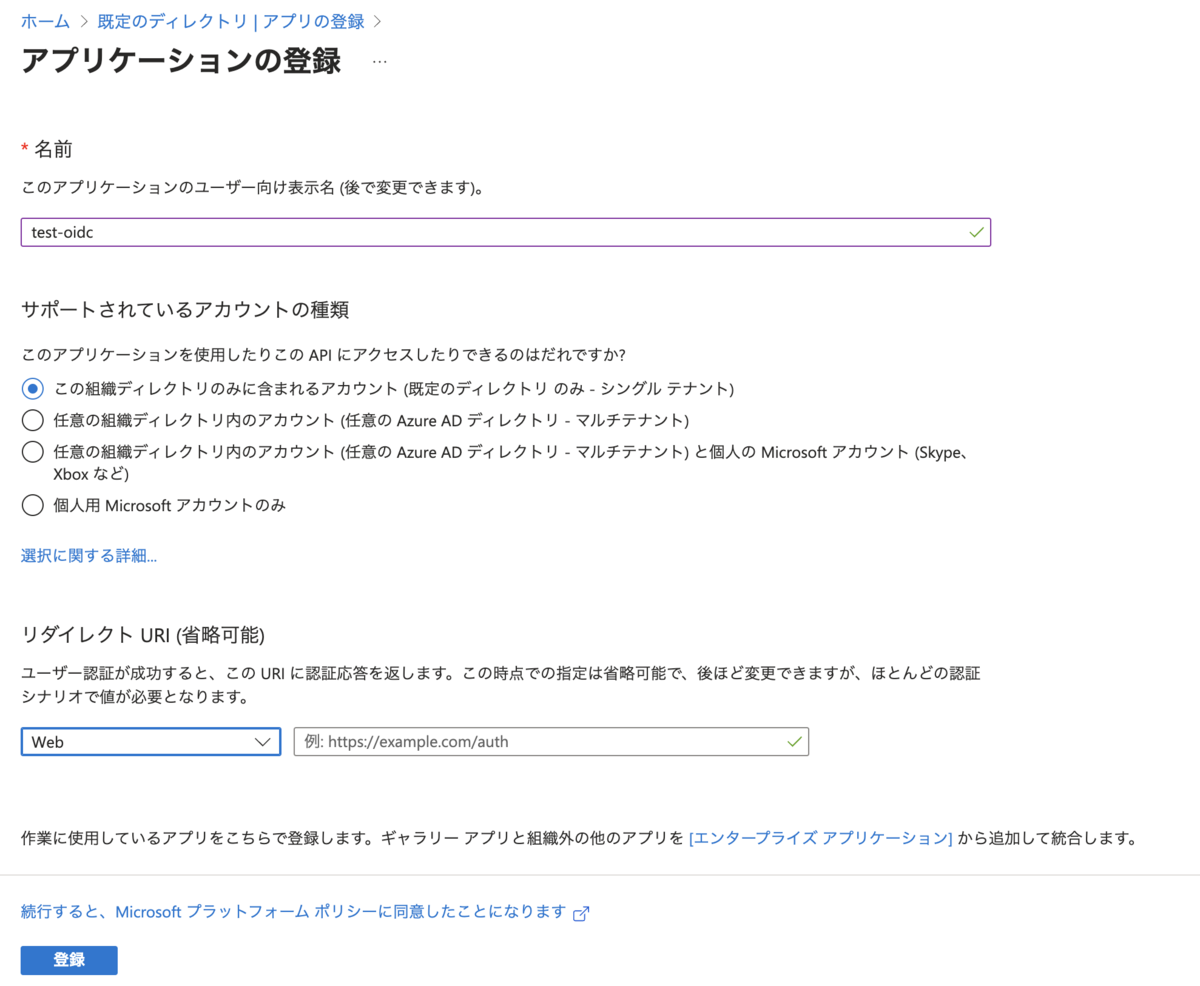Open the Web platform dropdown
The width and height of the screenshot is (1200, 986).
tap(150, 742)
